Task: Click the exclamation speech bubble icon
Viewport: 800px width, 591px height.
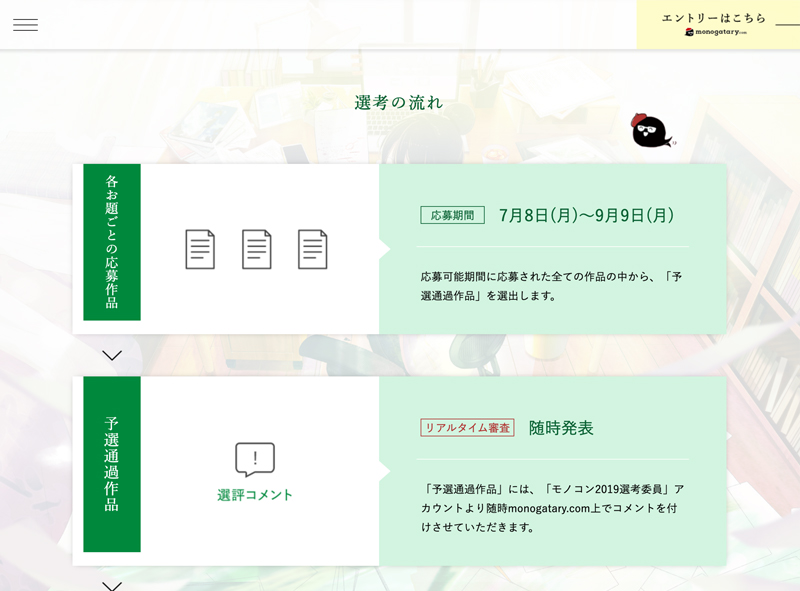Action: point(255,459)
